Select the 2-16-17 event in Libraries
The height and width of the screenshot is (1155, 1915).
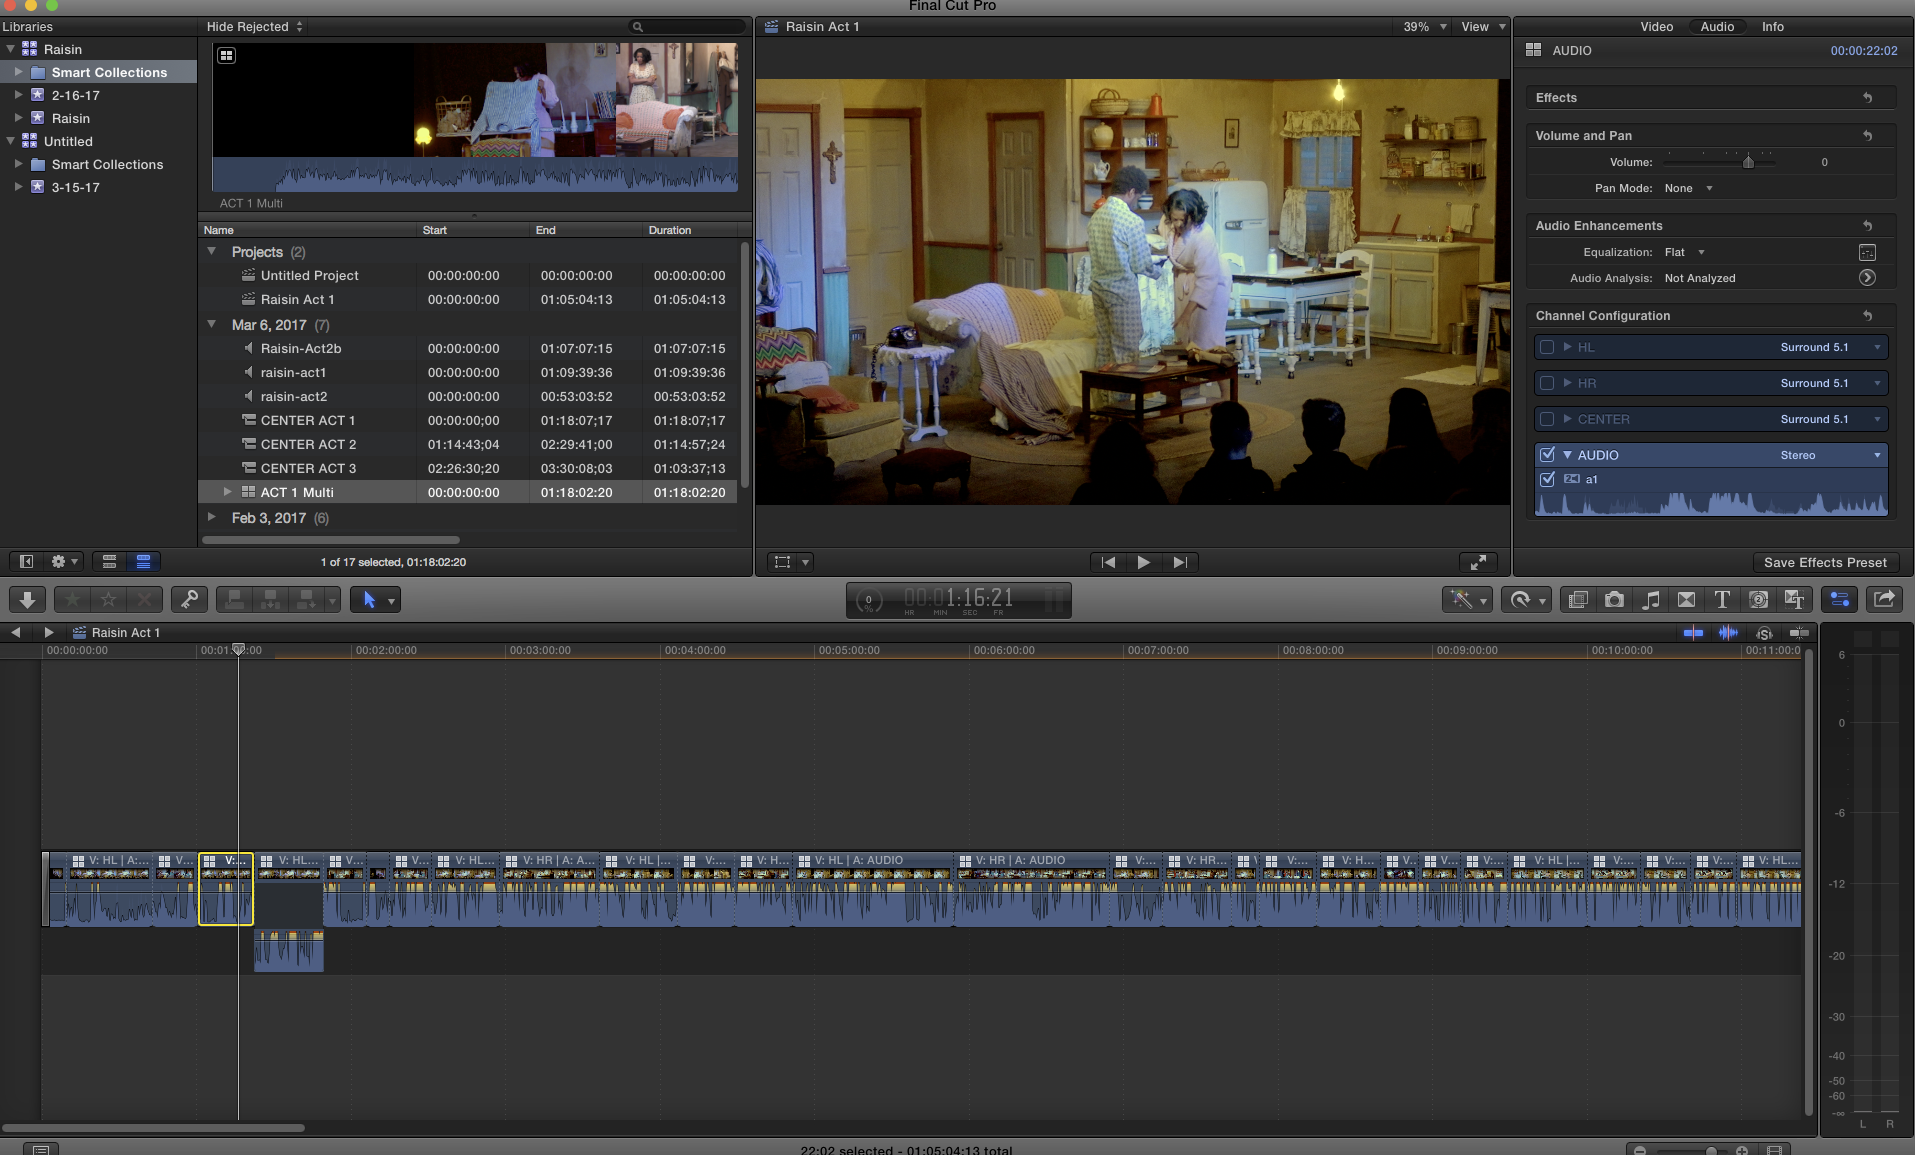75,95
